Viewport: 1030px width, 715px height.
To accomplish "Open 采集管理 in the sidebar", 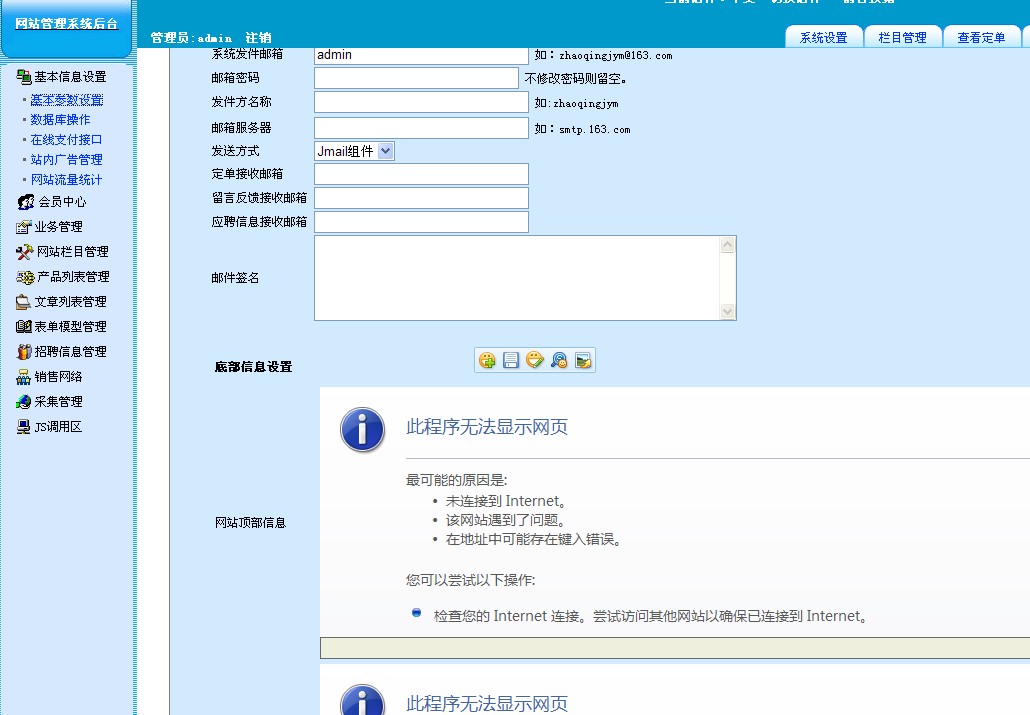I will 58,402.
